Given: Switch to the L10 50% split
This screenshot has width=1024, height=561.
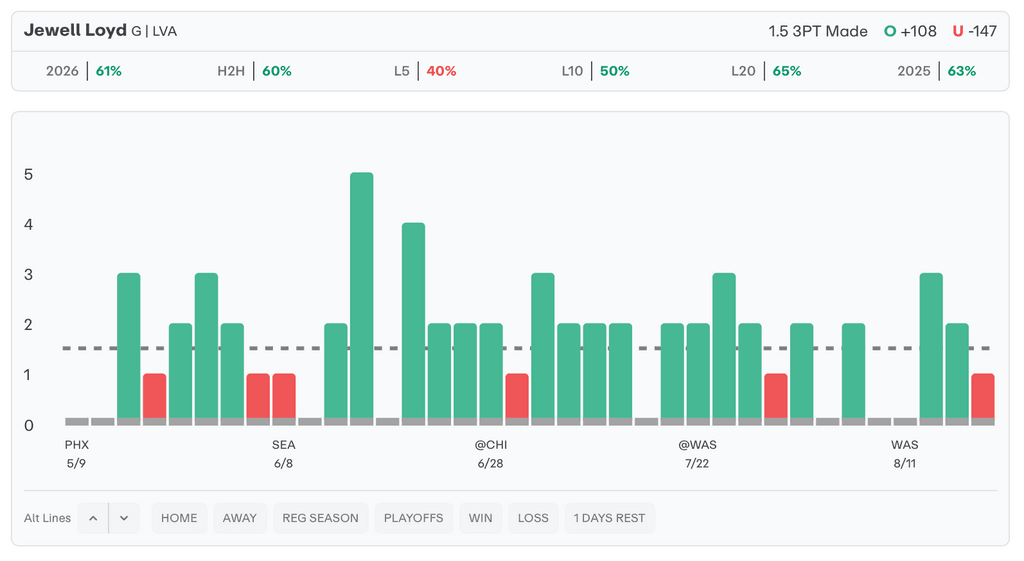Looking at the screenshot, I should click(x=595, y=71).
